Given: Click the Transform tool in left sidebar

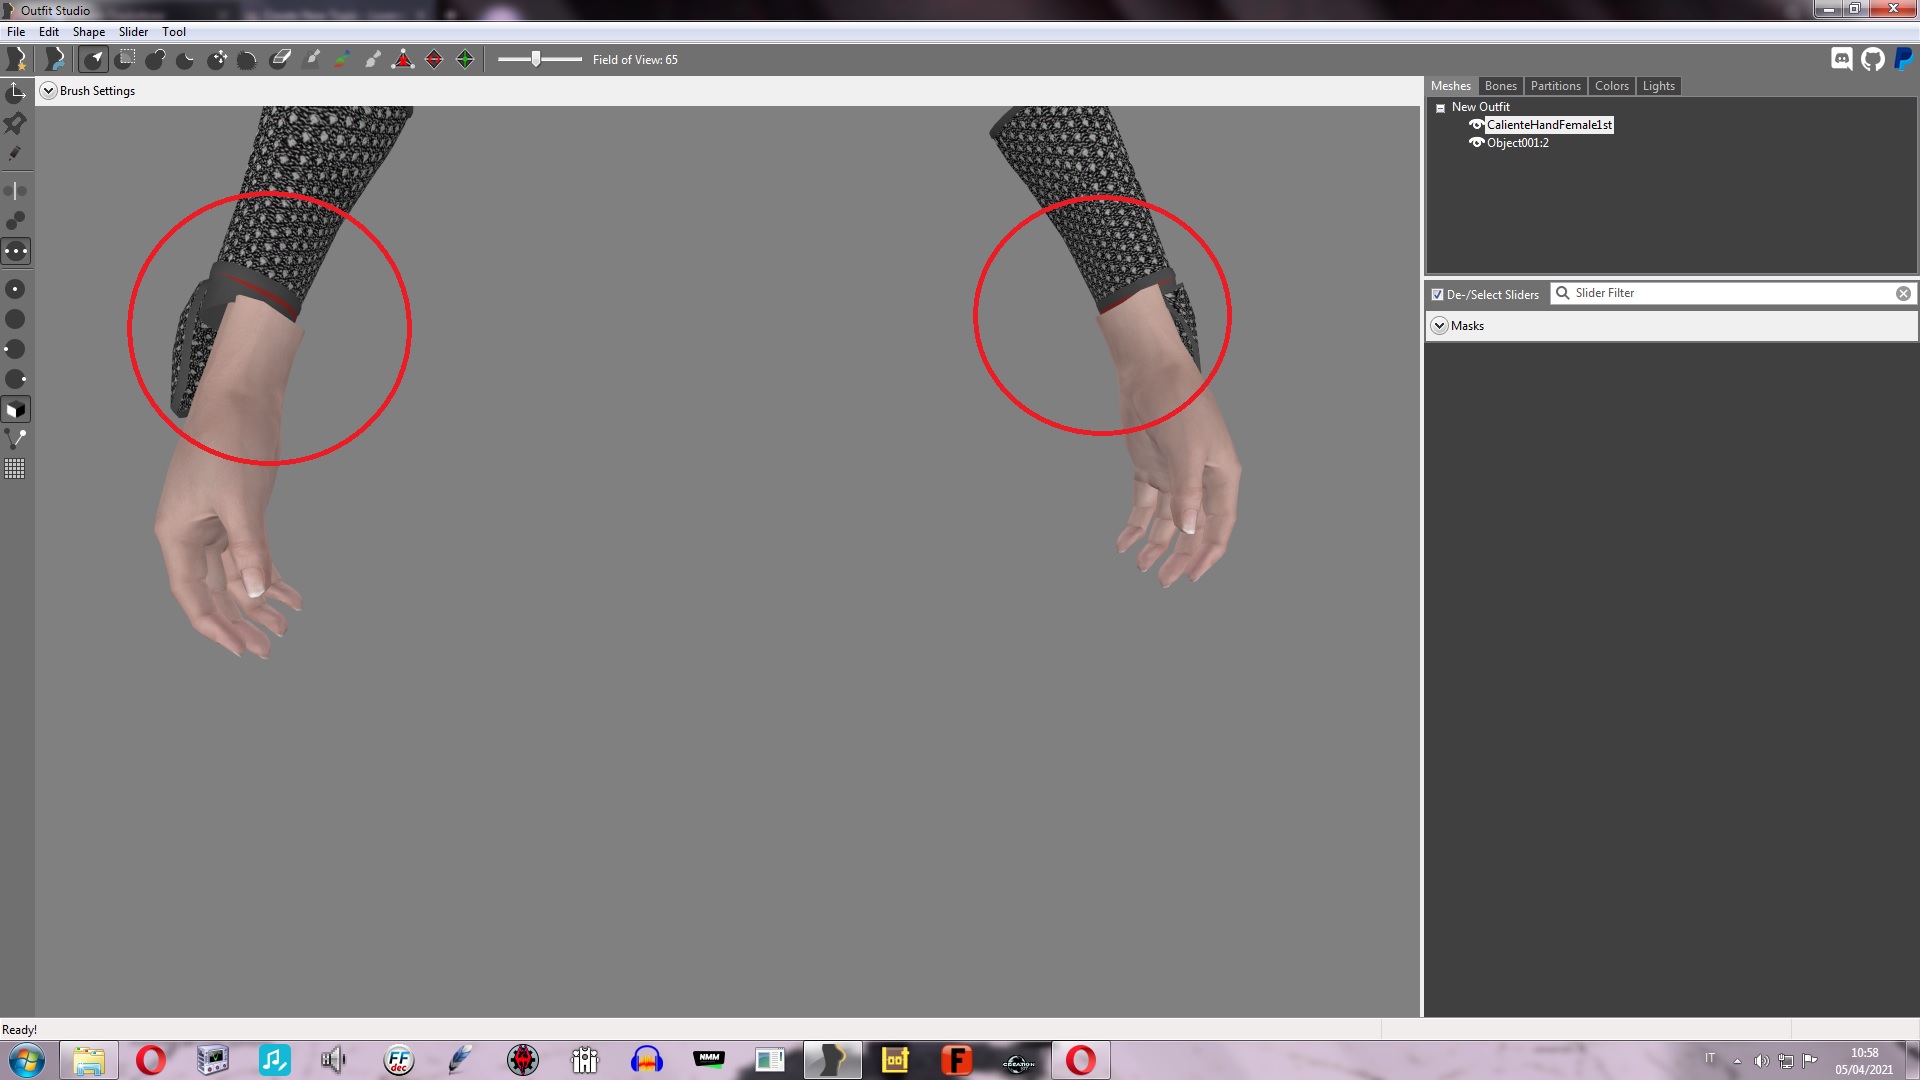Looking at the screenshot, I should [16, 93].
